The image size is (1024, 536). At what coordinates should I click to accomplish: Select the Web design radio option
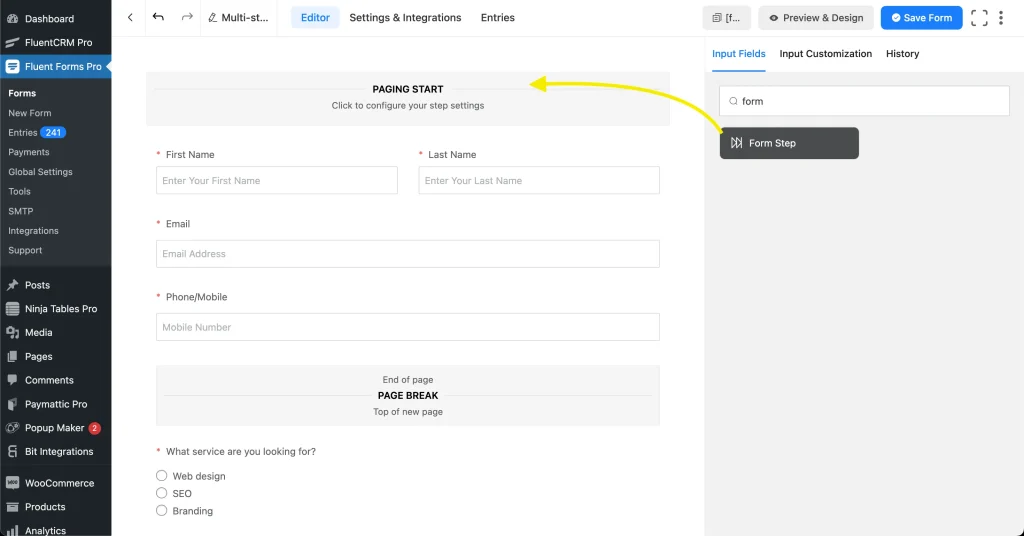tap(161, 475)
